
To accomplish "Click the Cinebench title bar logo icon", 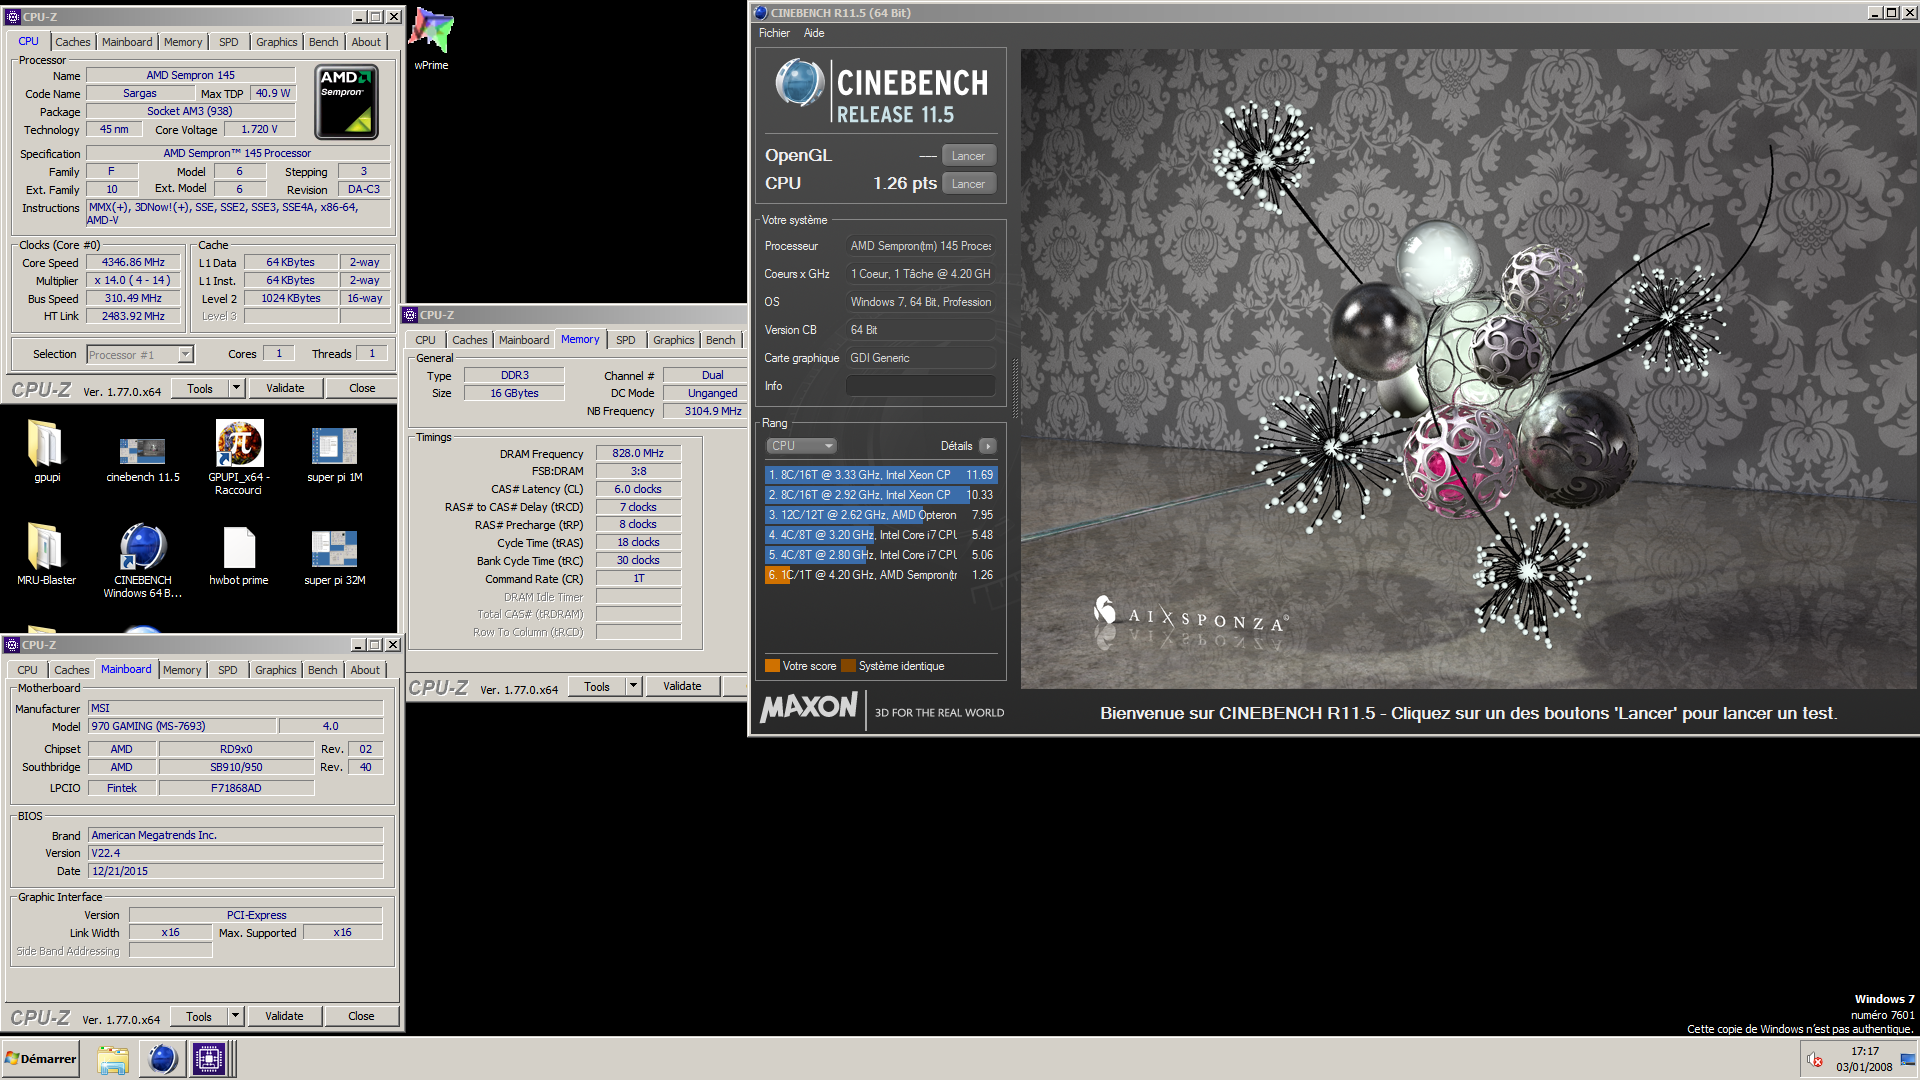I will pos(761,13).
